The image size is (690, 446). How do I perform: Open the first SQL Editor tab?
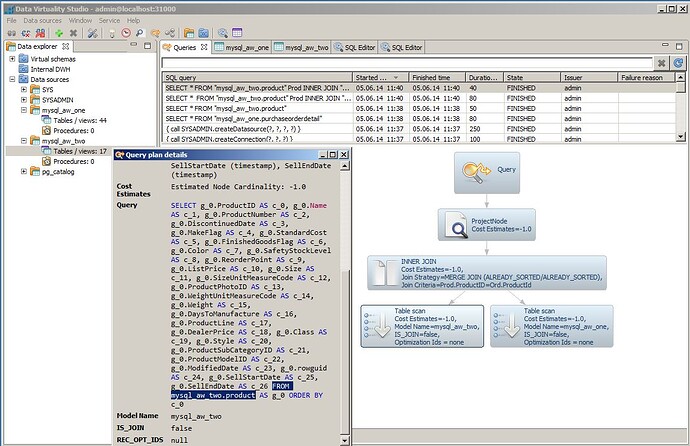click(354, 47)
